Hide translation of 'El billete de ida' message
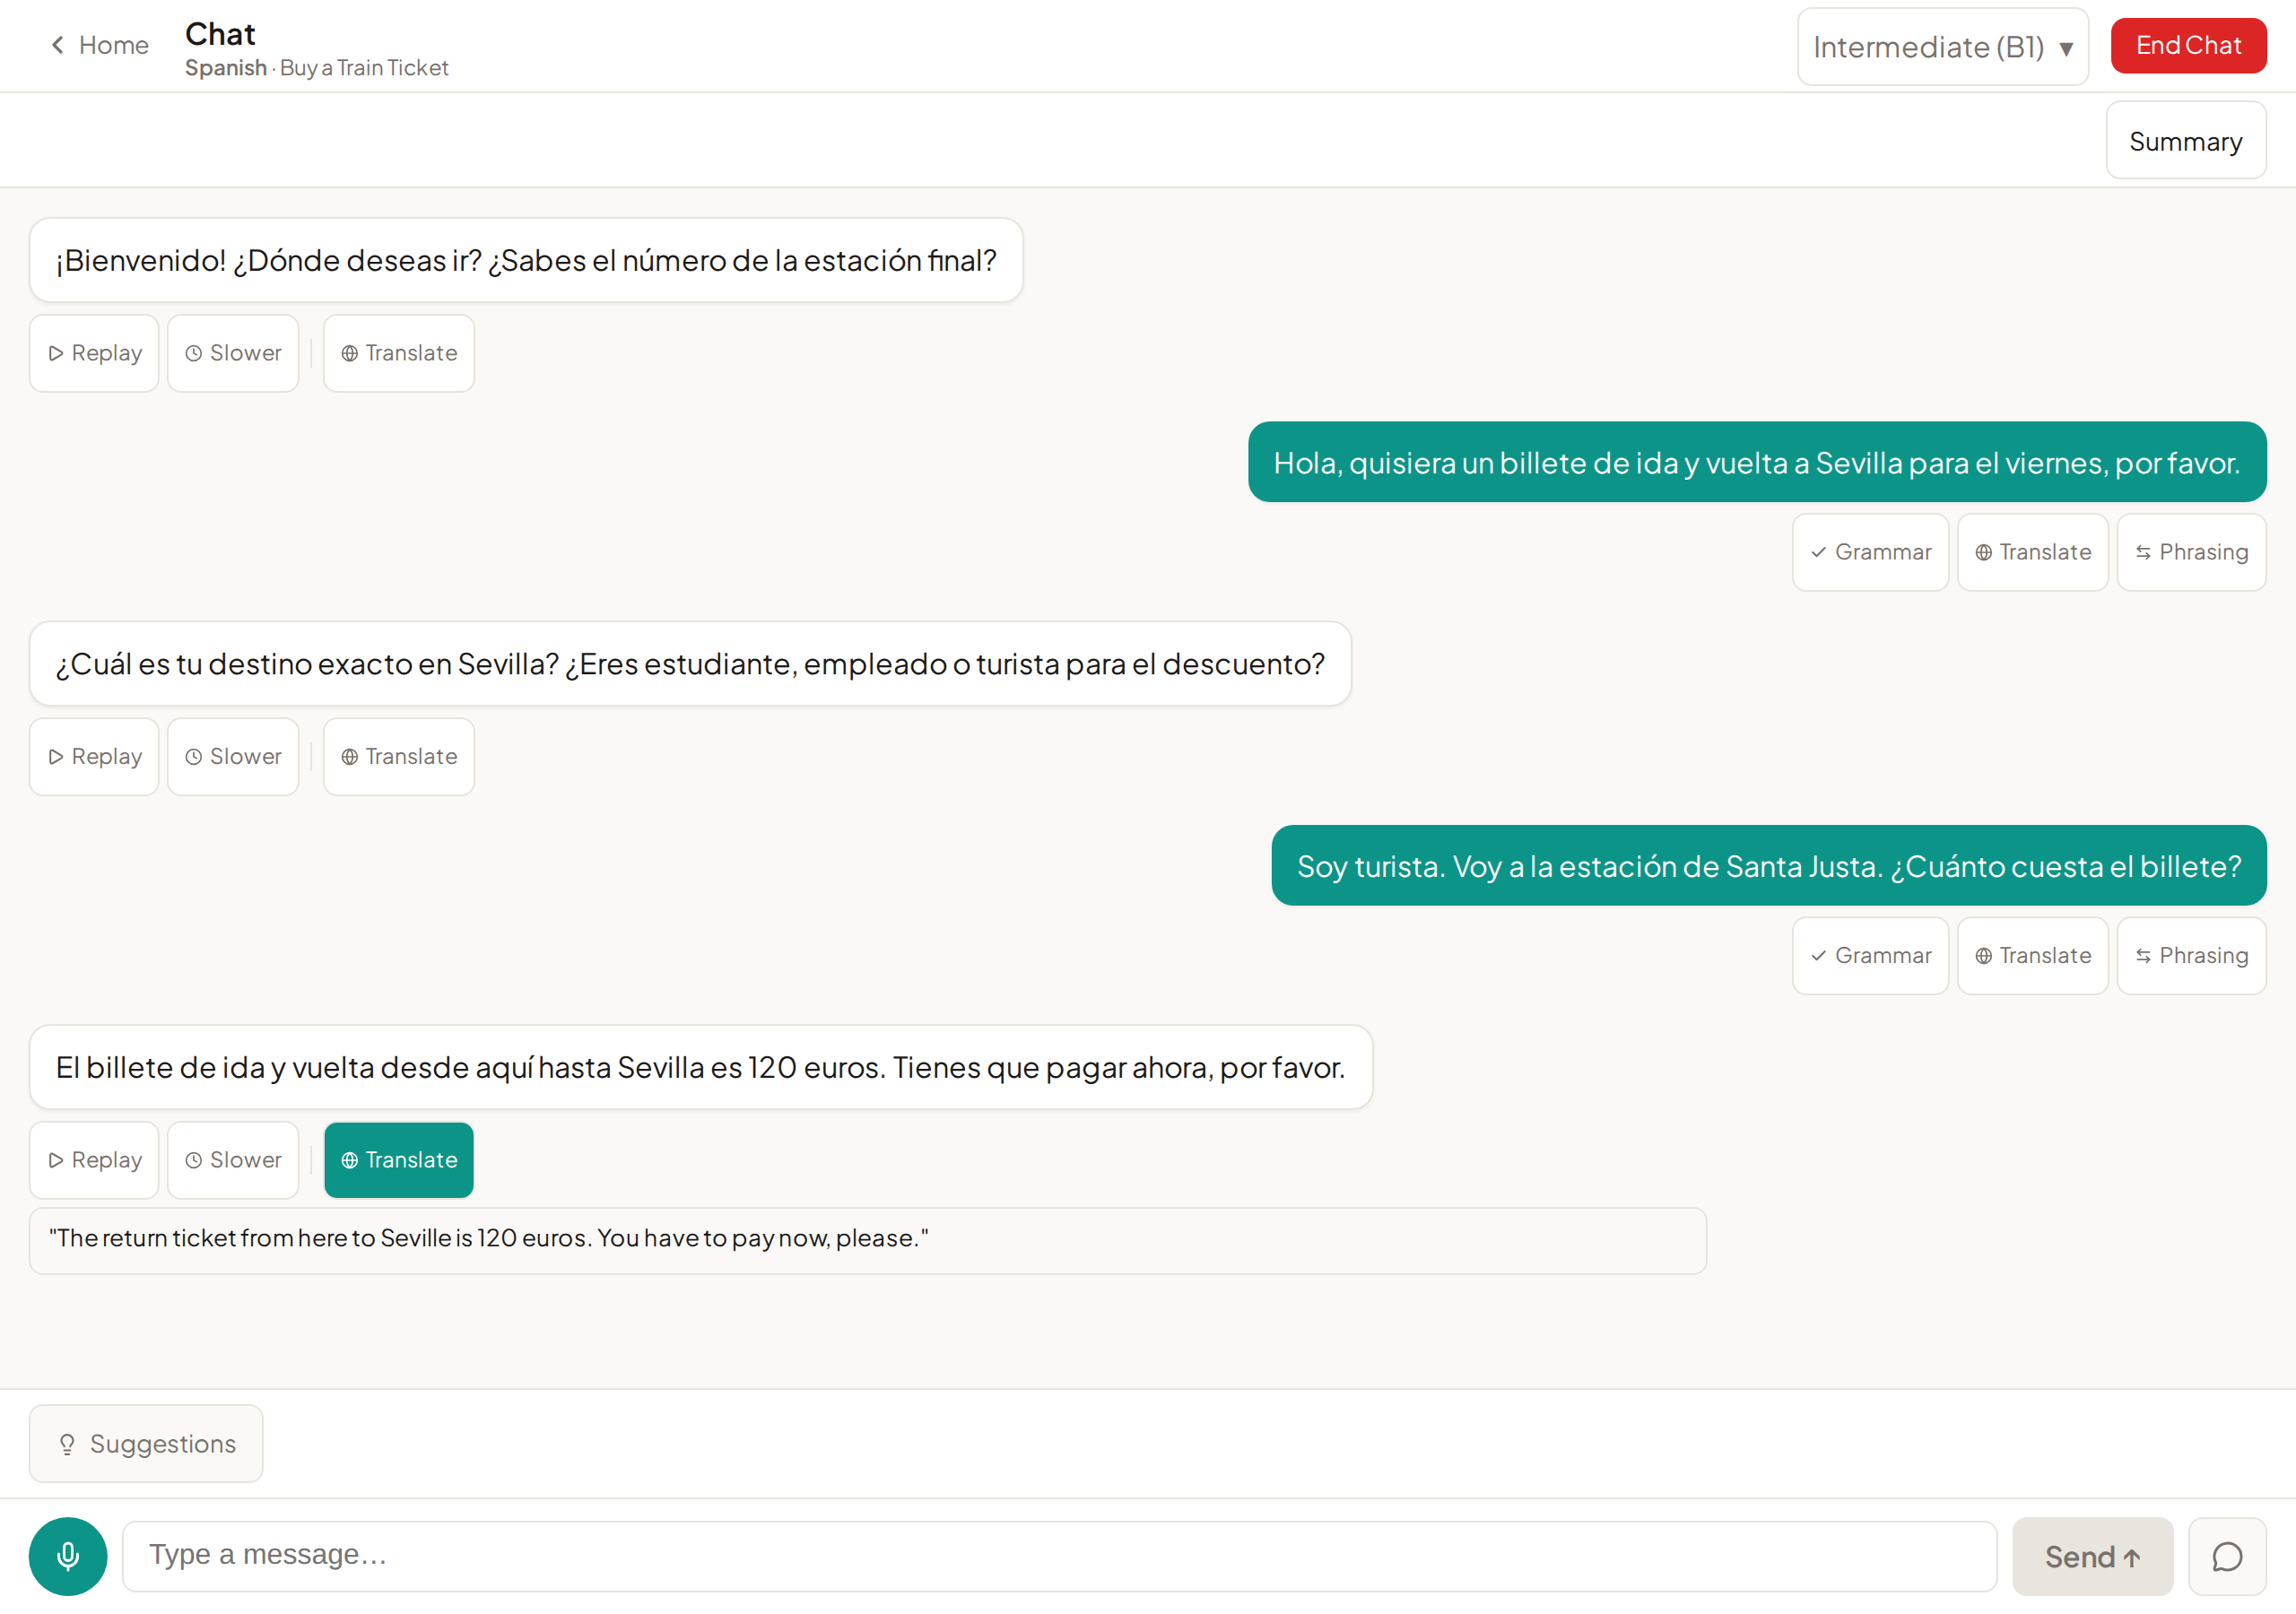 click(399, 1160)
